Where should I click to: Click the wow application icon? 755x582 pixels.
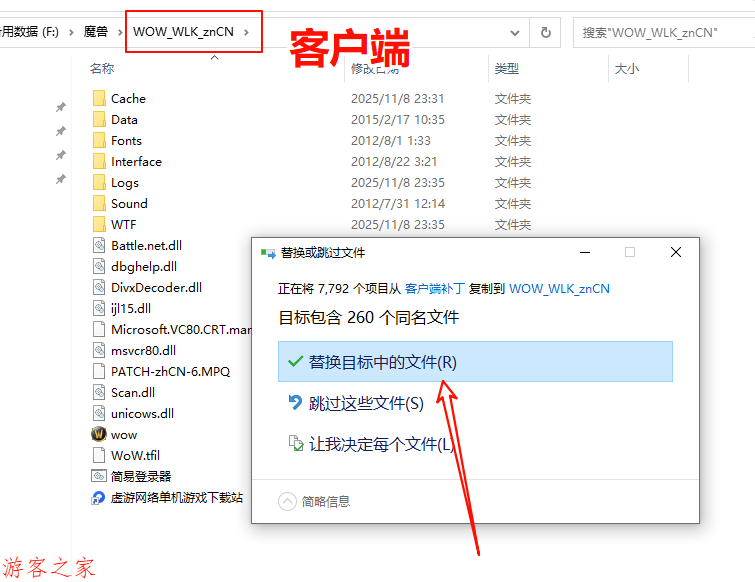(x=98, y=434)
